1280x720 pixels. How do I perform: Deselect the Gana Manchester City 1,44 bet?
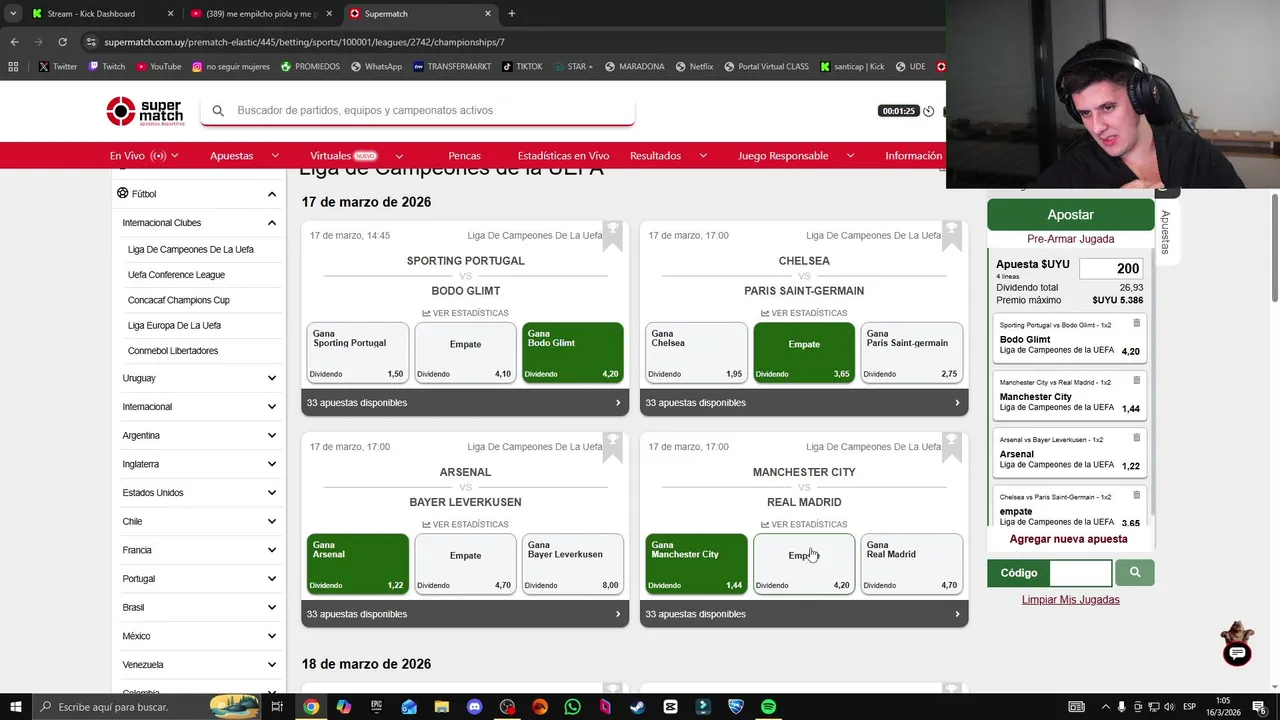click(696, 563)
